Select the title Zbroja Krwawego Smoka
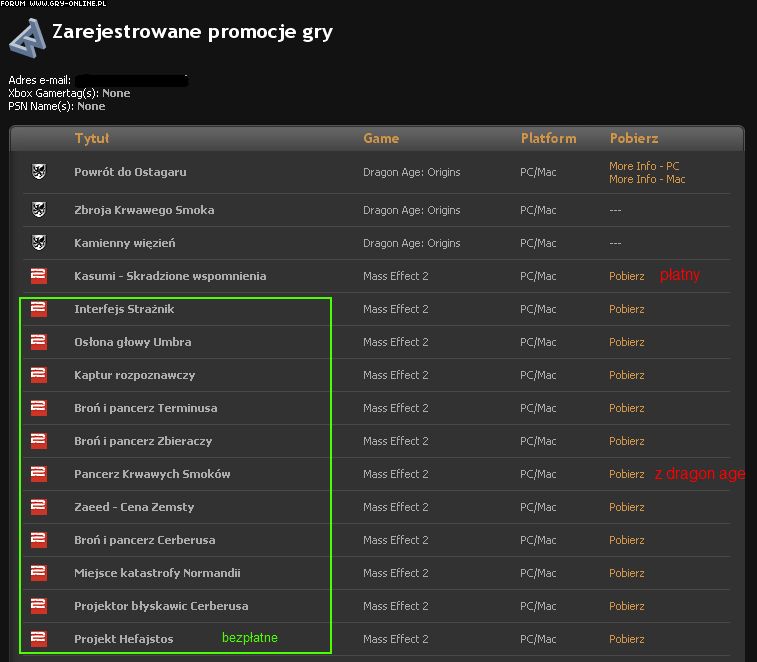 tap(144, 210)
